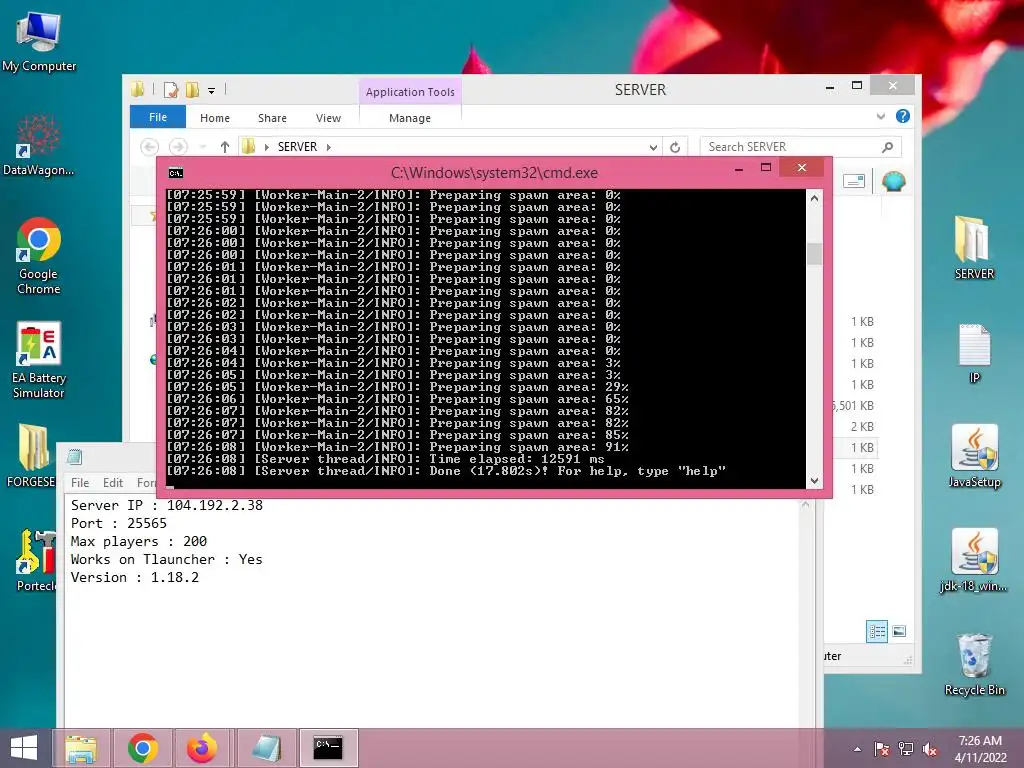Open the Manage tab under Application Tools
The width and height of the screenshot is (1024, 768).
coord(410,118)
